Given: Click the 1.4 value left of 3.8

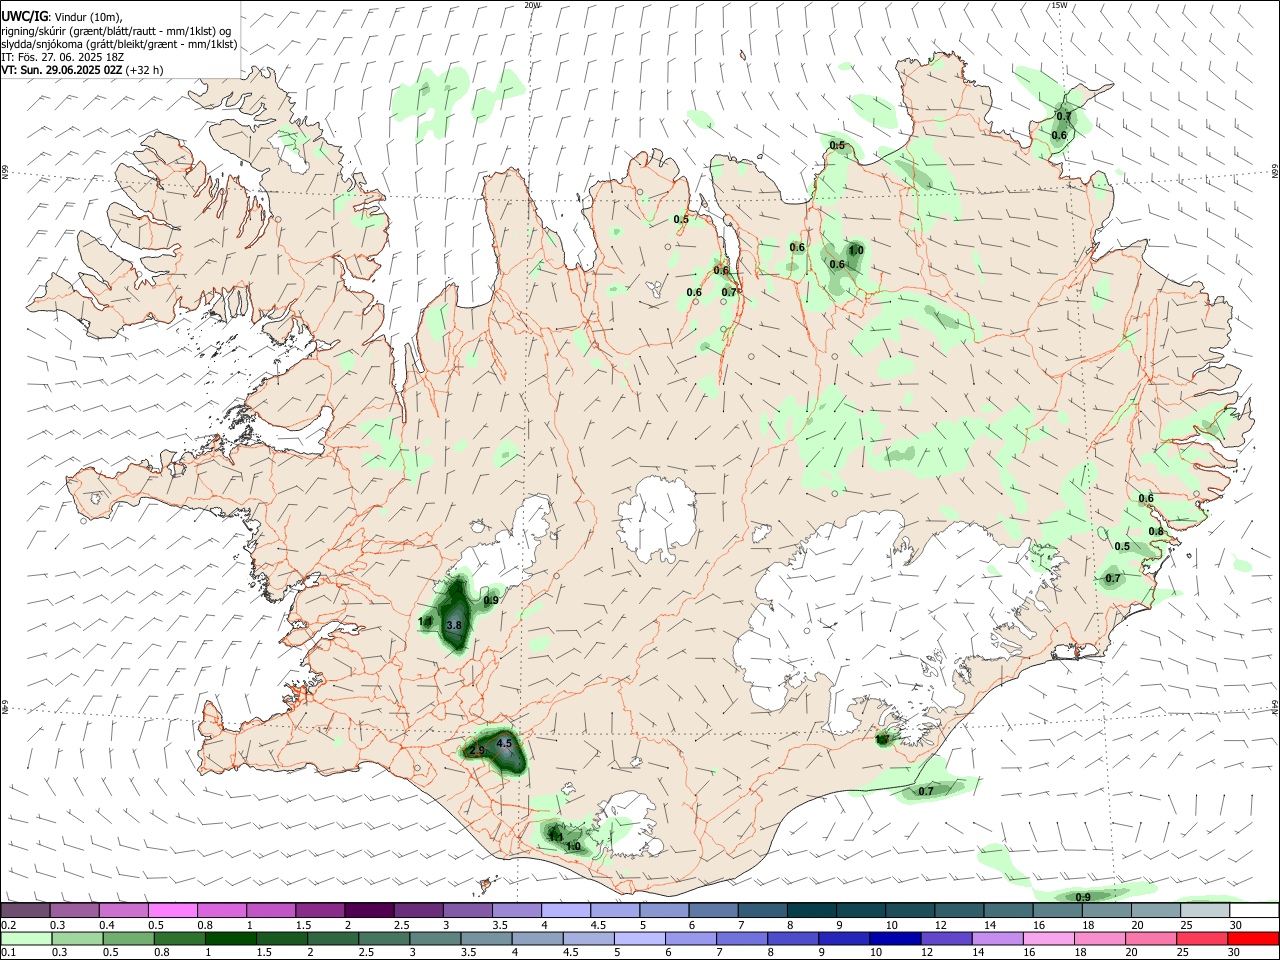Looking at the screenshot, I should [x=425, y=622].
